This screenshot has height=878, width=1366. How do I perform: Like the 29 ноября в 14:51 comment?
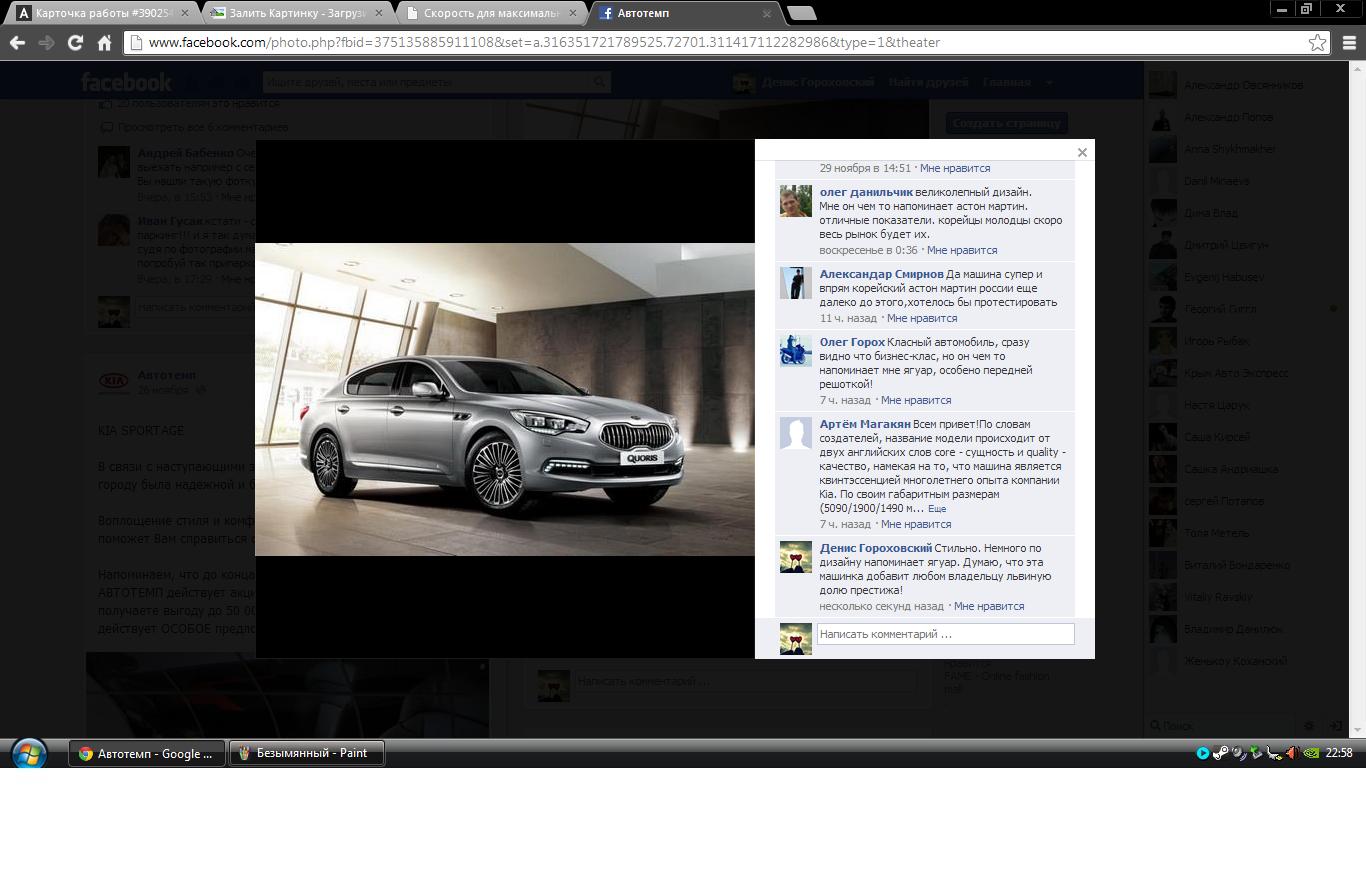point(955,168)
